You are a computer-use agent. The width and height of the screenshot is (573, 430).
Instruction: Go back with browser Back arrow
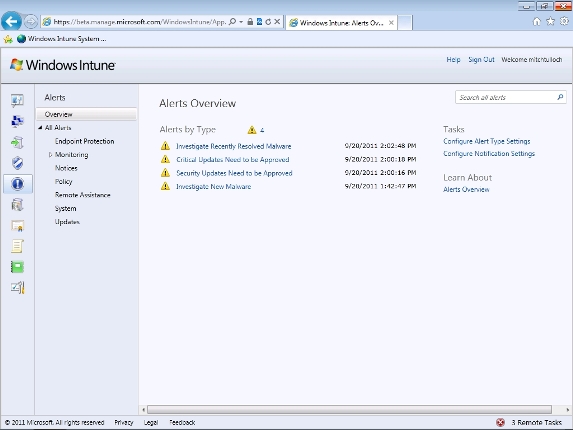point(11,21)
